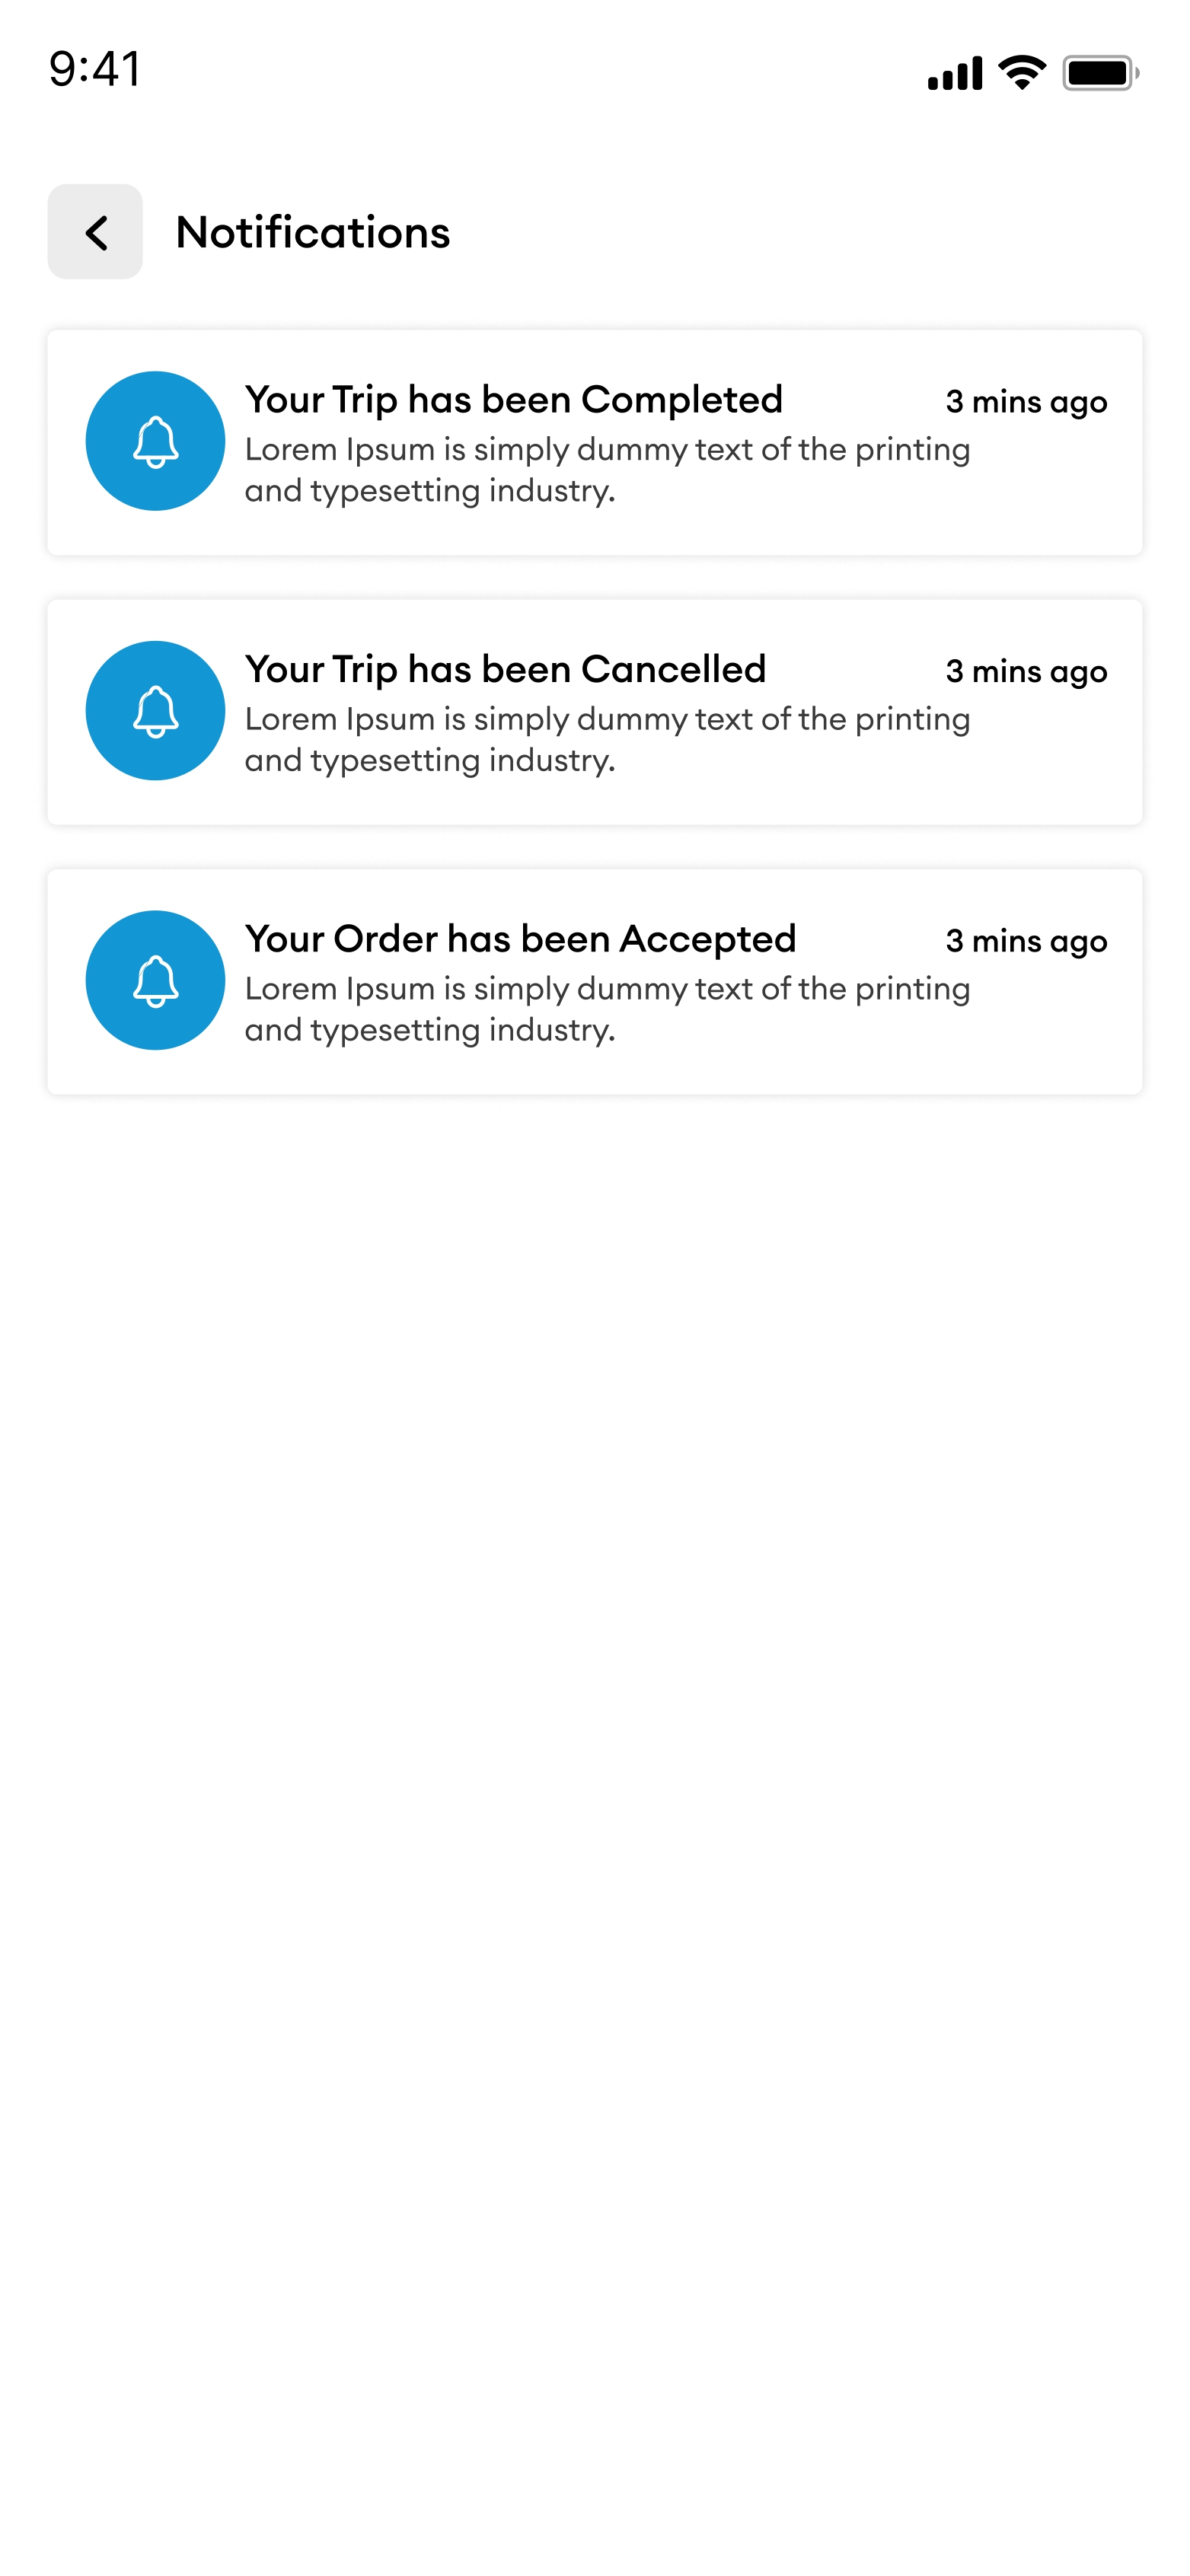Screen dimensions: 1190x2576
Task: Click bell icon for Trip Cancelled notification
Action: coord(155,711)
